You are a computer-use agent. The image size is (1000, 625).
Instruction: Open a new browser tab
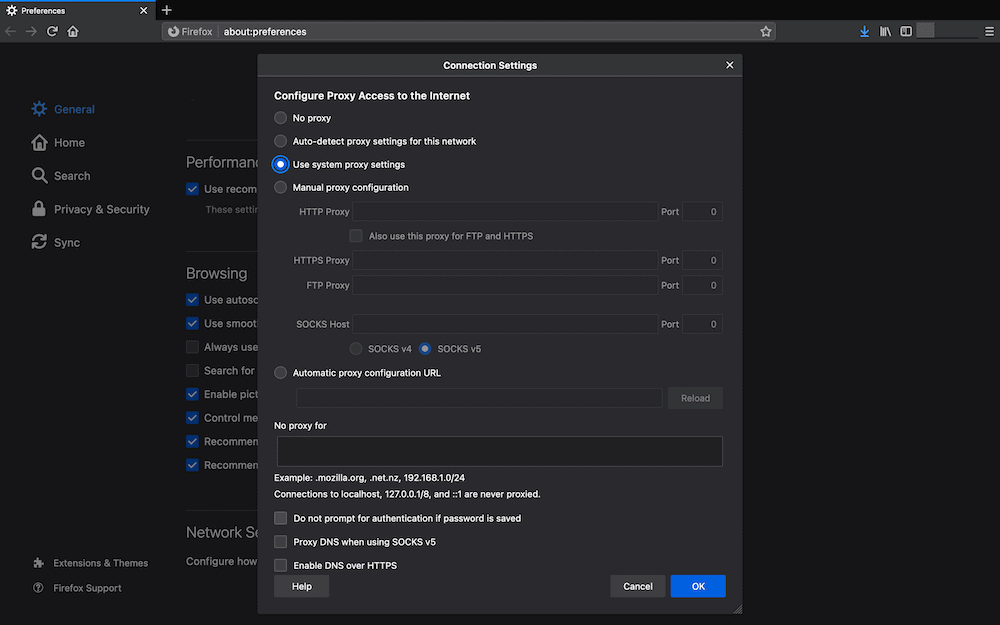point(166,10)
